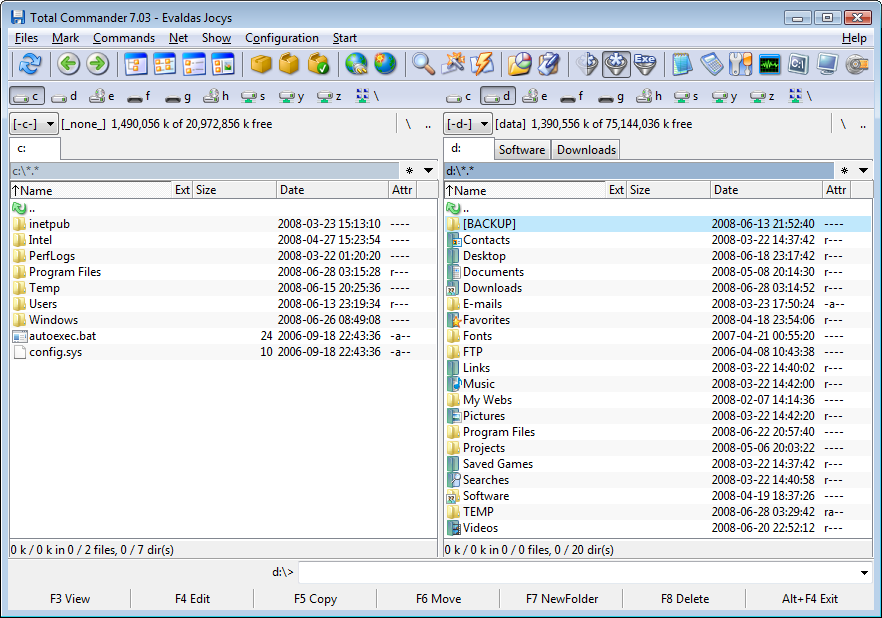
Task: Click the paper with blue pen icon
Action: pyautogui.click(x=548, y=64)
